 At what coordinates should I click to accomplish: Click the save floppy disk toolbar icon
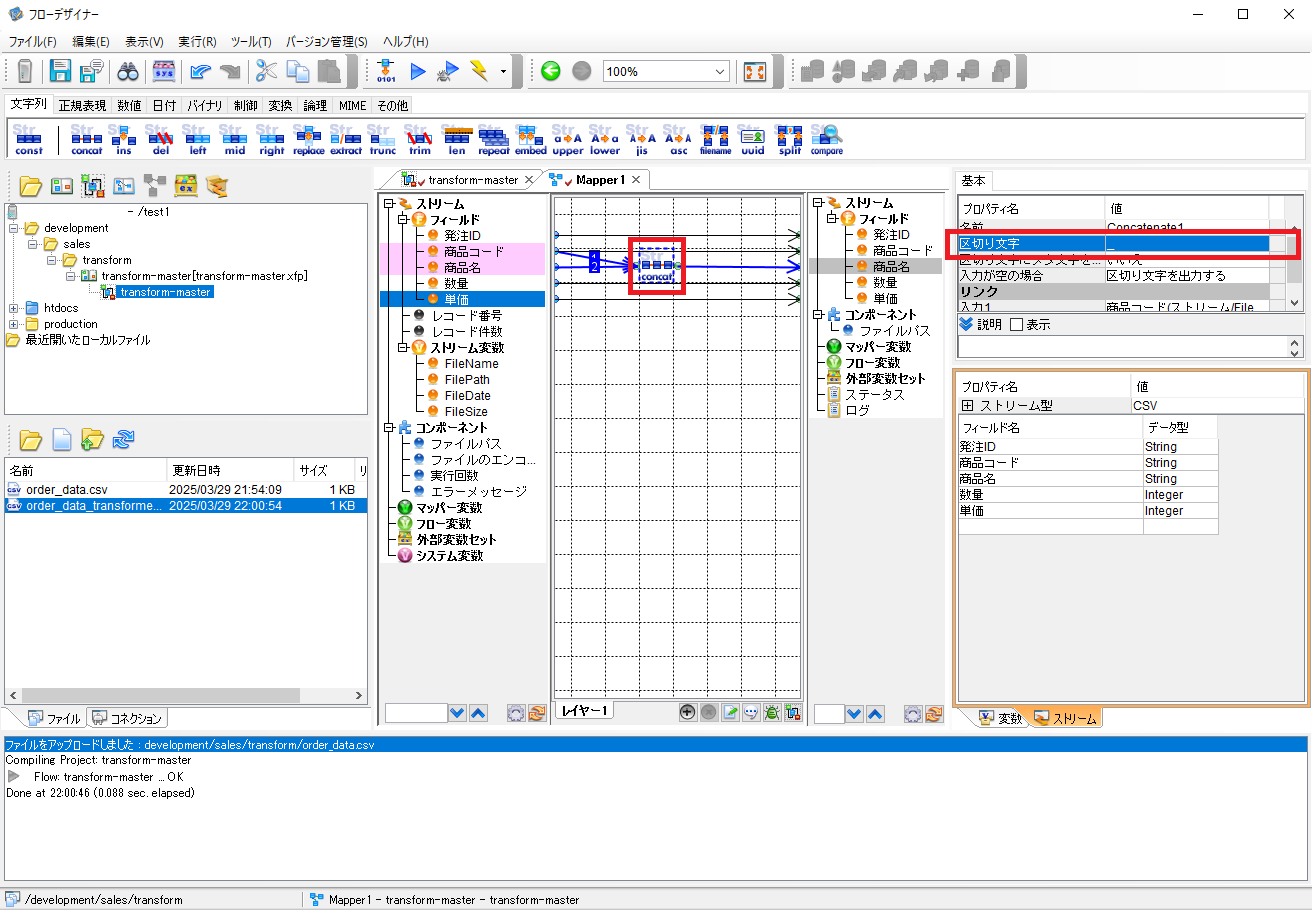[x=61, y=71]
